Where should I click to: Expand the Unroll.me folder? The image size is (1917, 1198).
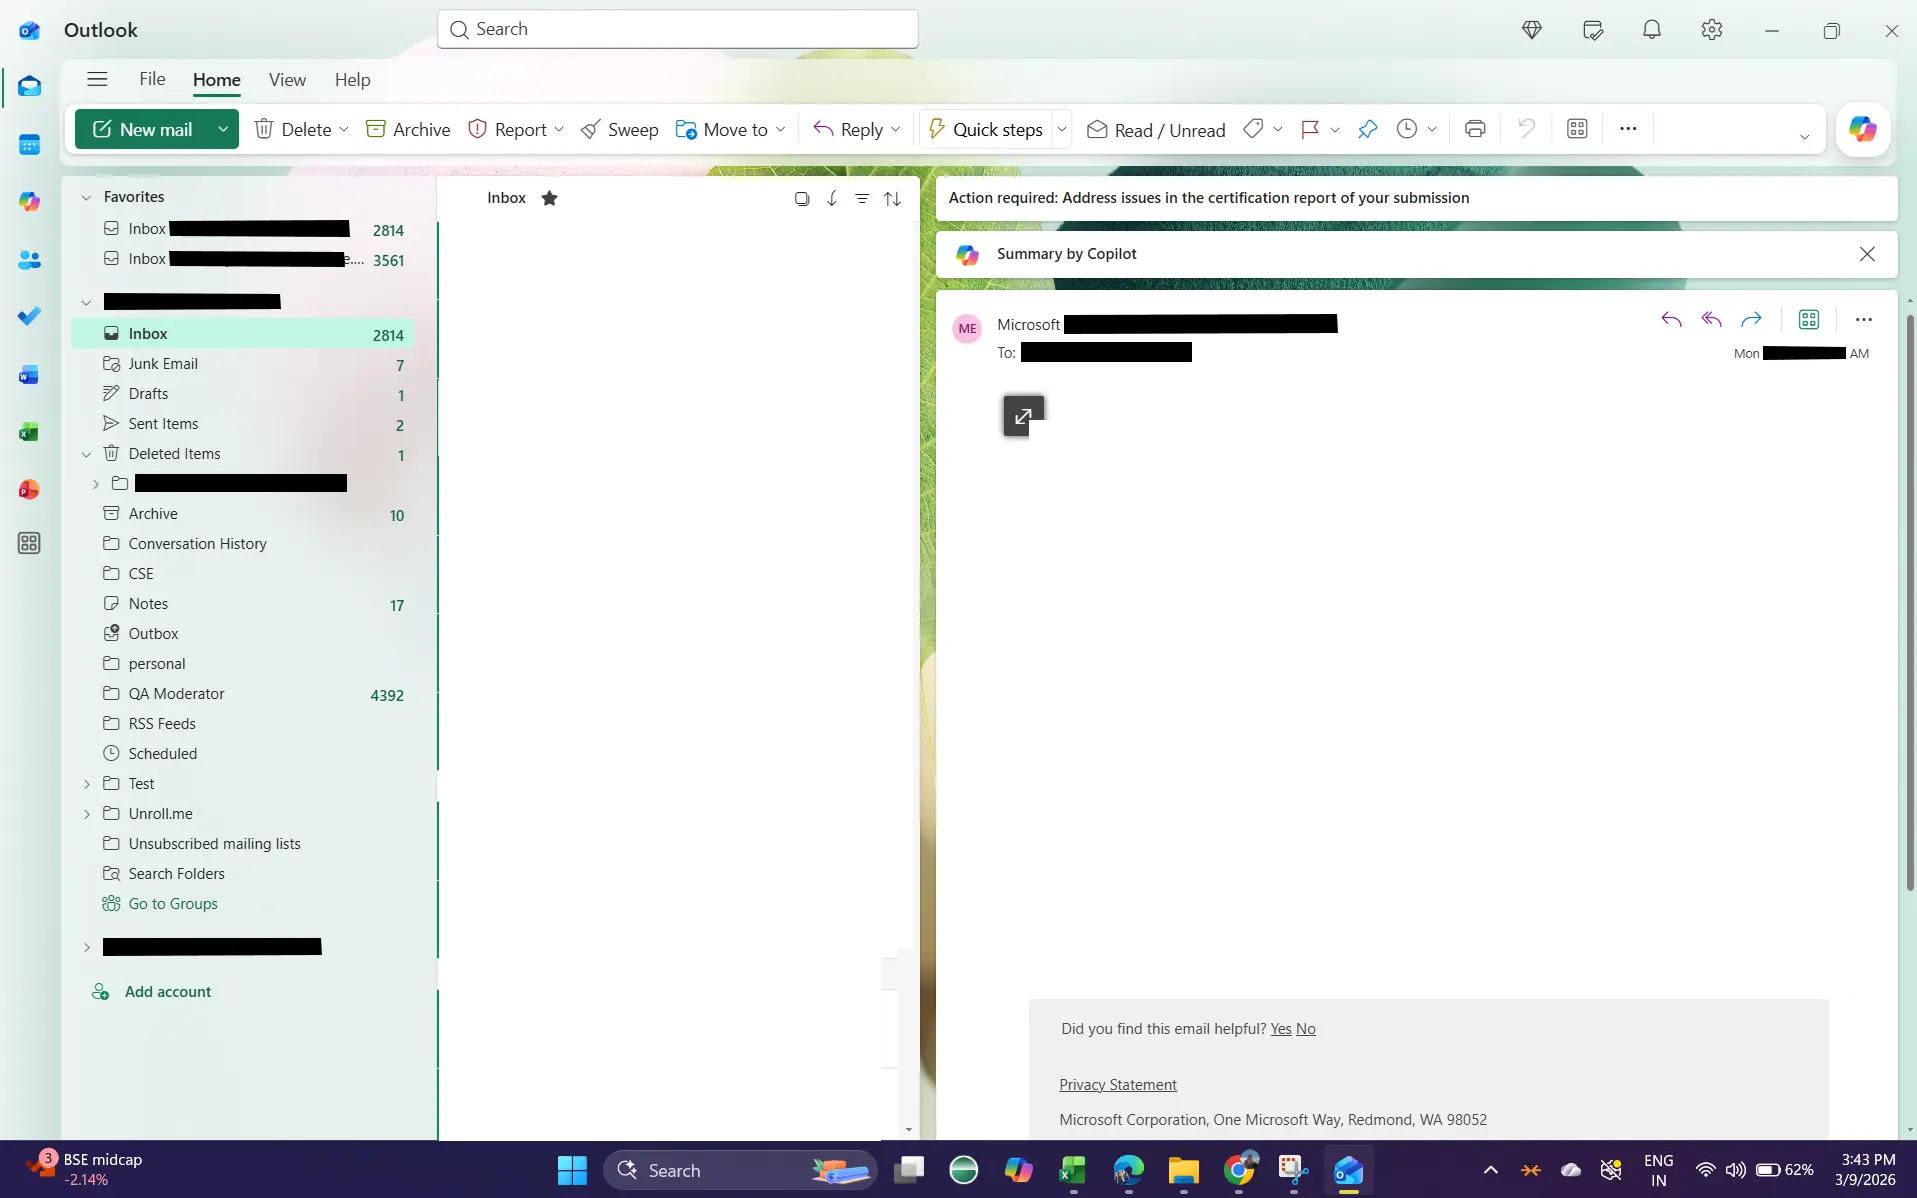click(87, 814)
